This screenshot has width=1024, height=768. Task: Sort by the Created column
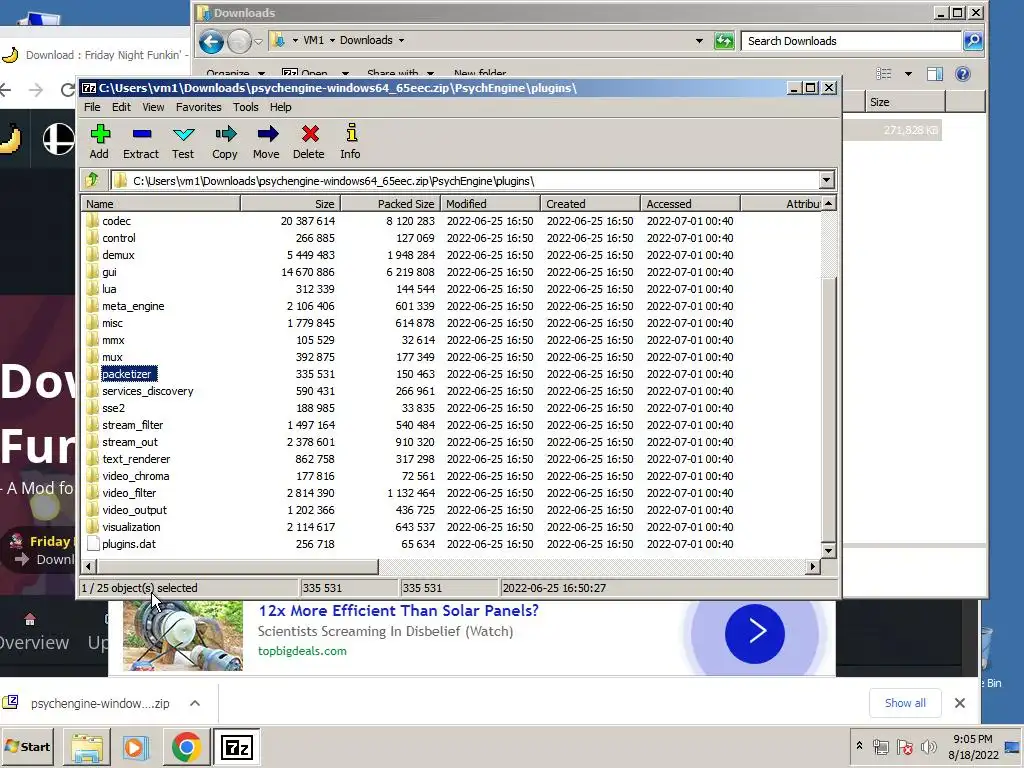pos(590,204)
